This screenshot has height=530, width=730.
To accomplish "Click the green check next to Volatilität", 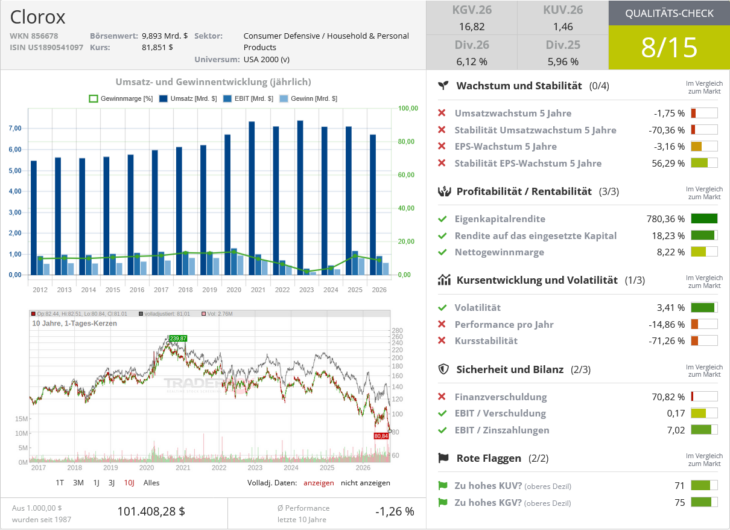I will (442, 307).
